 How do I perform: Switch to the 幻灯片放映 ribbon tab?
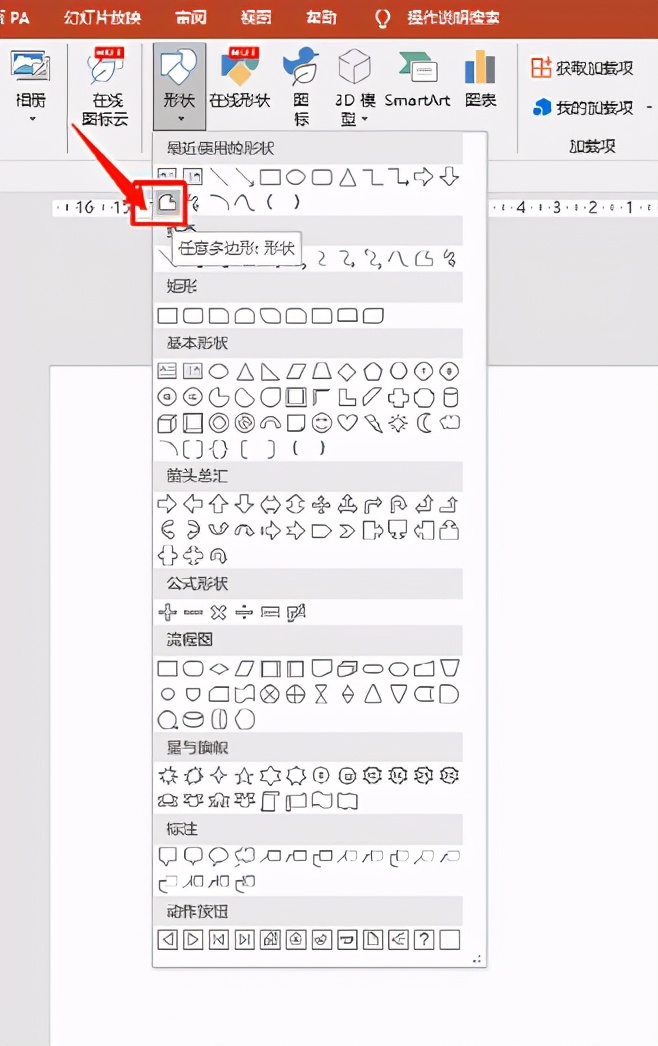tap(103, 17)
